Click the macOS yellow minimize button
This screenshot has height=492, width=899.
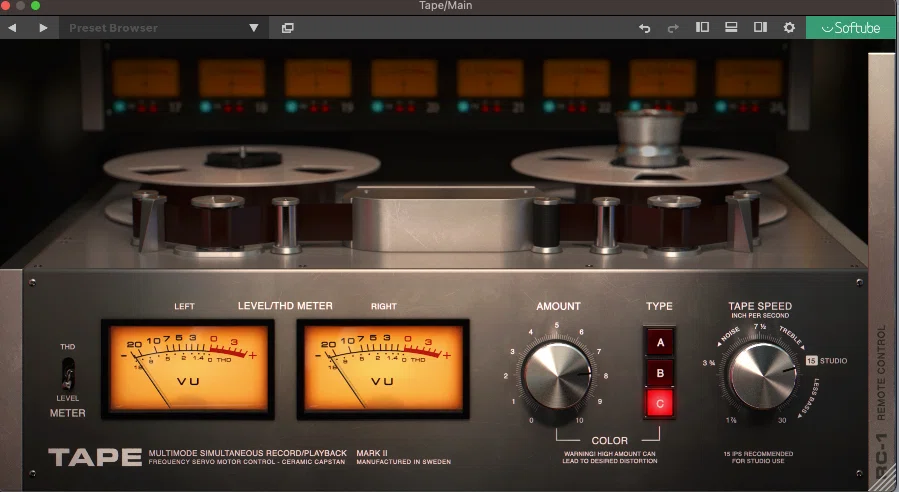pos(21,5)
